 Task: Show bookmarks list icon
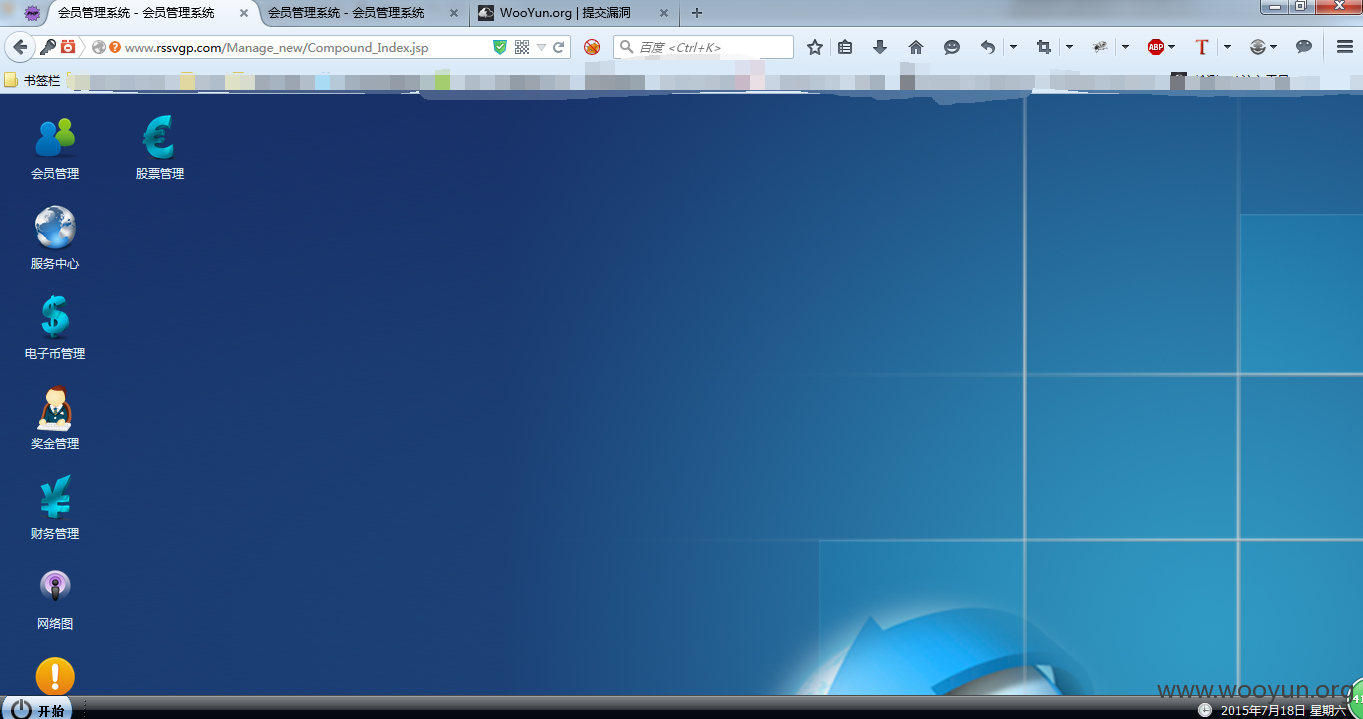tap(845, 47)
